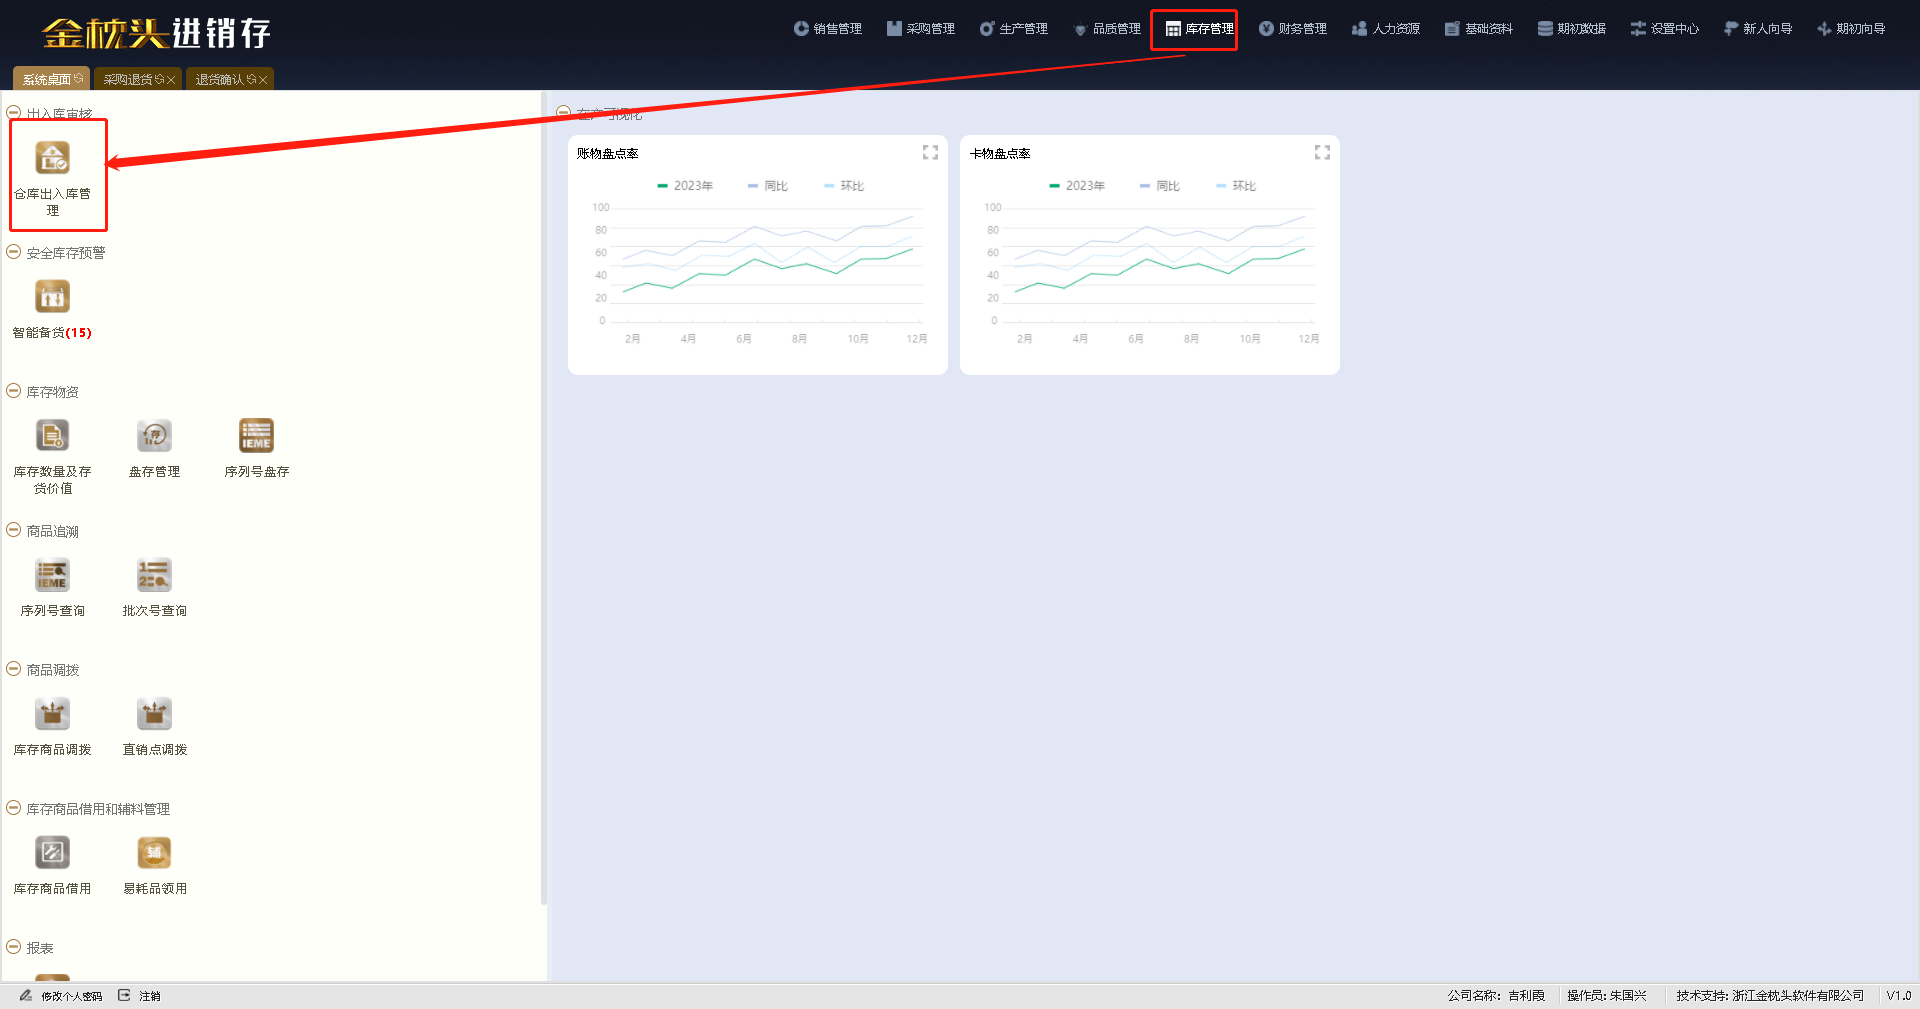Click the 公司名称: 吉利顾 status text
Viewport: 1920px width, 1009px height.
1496,996
